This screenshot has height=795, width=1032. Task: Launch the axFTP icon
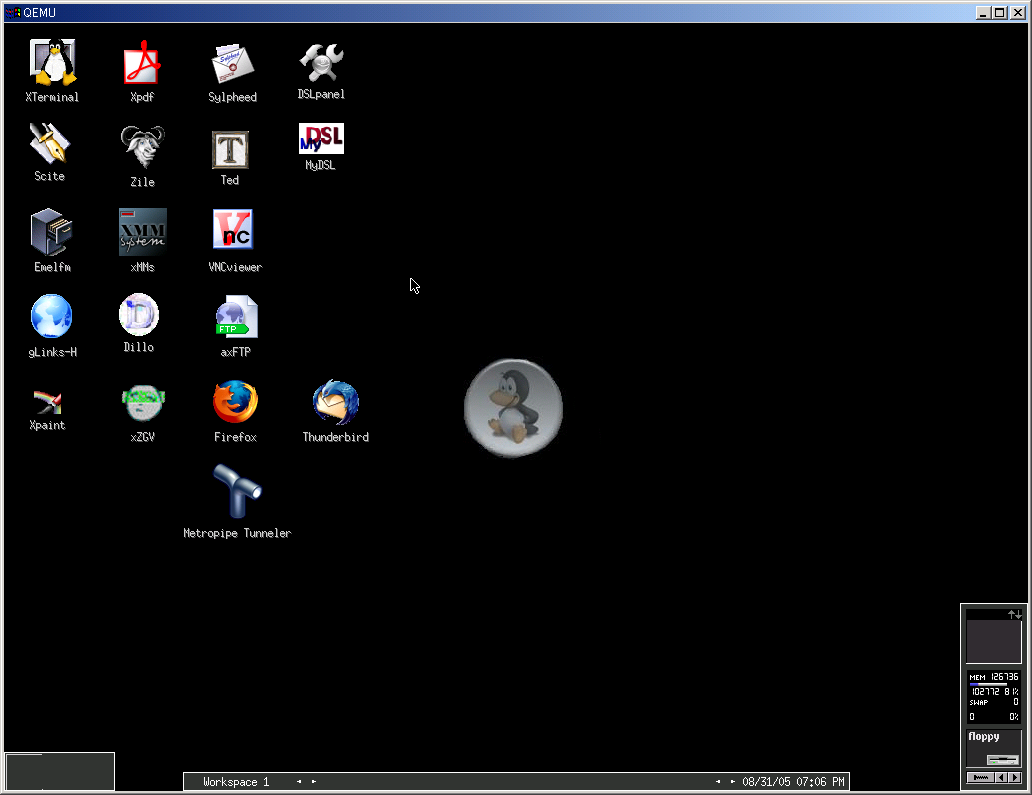click(236, 317)
